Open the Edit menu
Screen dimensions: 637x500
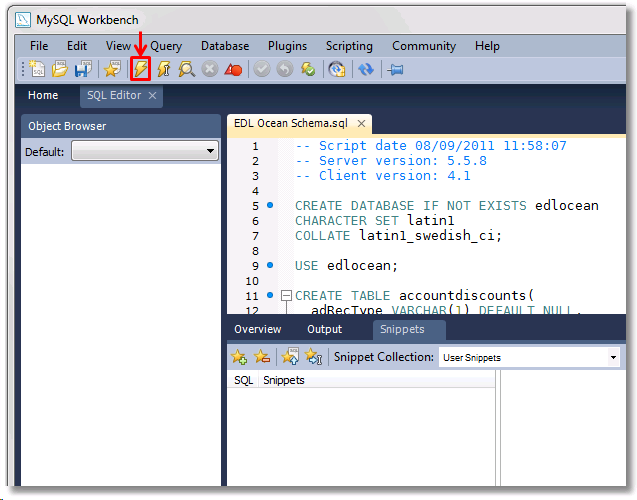click(77, 46)
